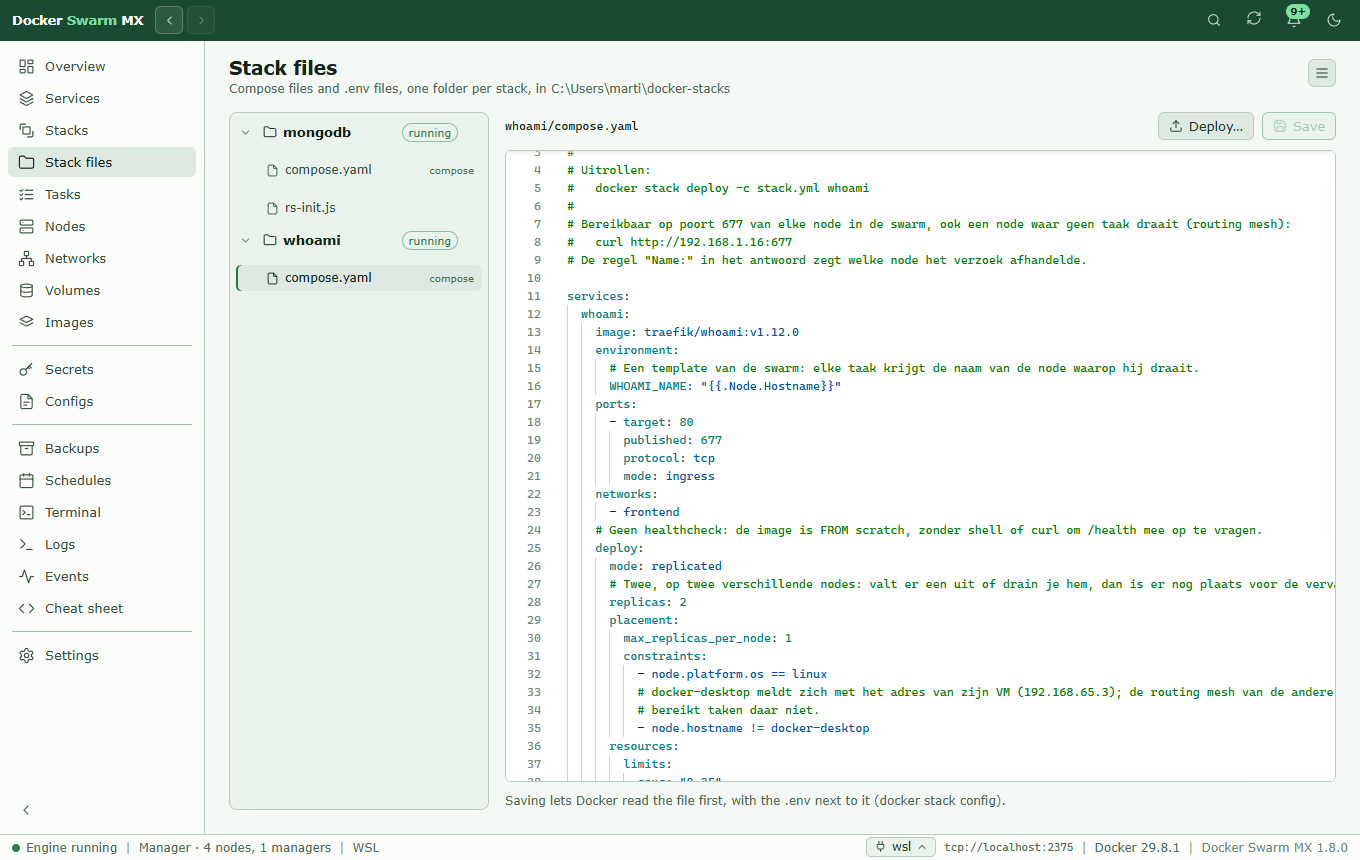Open notifications bell with 9+ badge
1360x860 pixels.
tap(1294, 20)
